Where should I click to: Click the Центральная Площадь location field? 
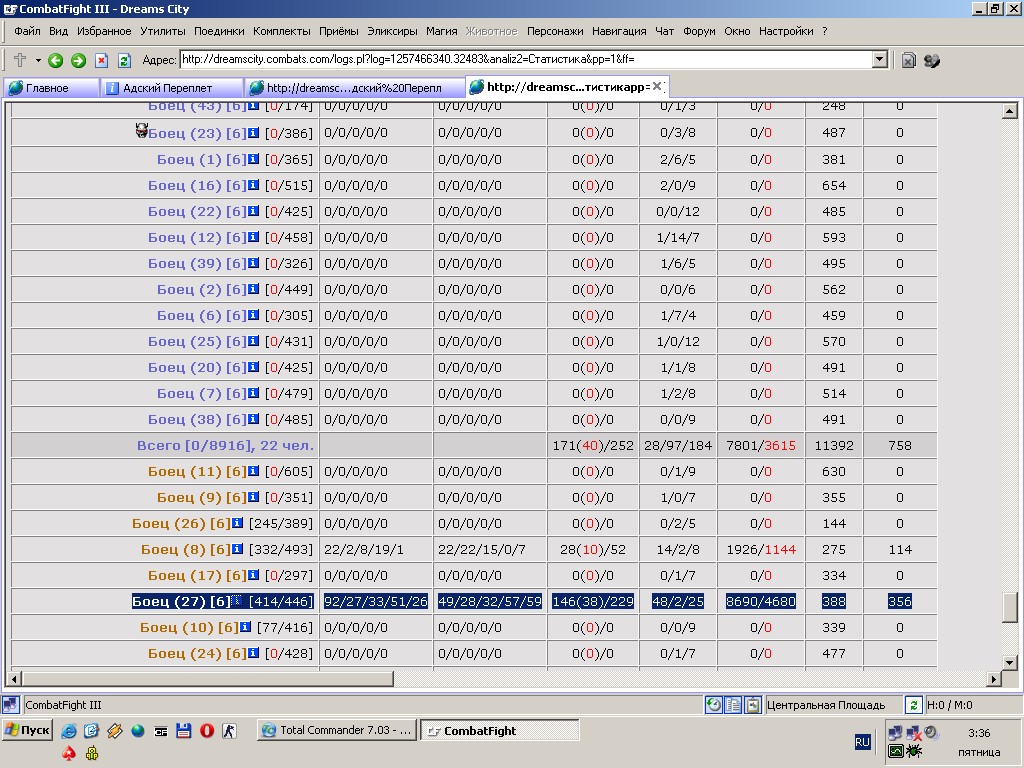point(833,705)
